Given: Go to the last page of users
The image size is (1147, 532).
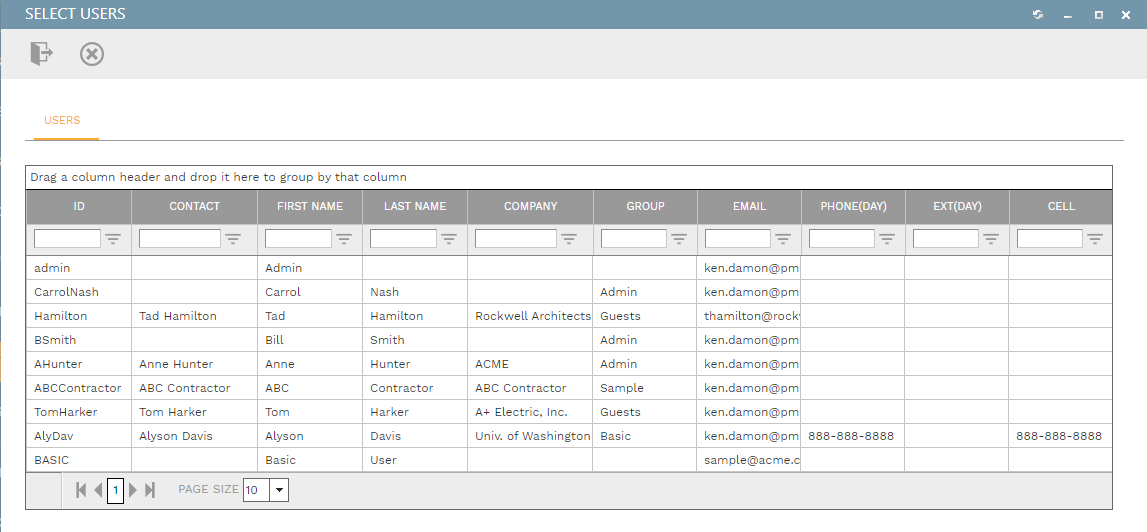Looking at the screenshot, I should (x=150, y=490).
